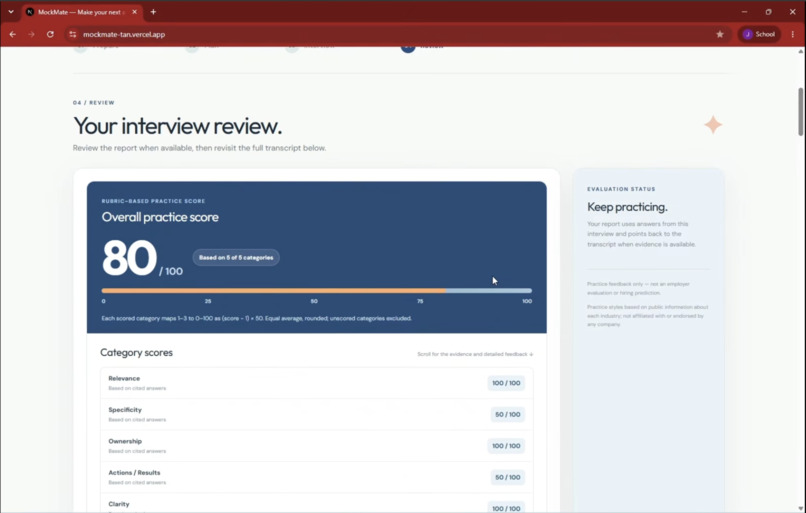This screenshot has width=806, height=513.
Task: Click the 'Keep practicing.' status heading
Action: [627, 207]
